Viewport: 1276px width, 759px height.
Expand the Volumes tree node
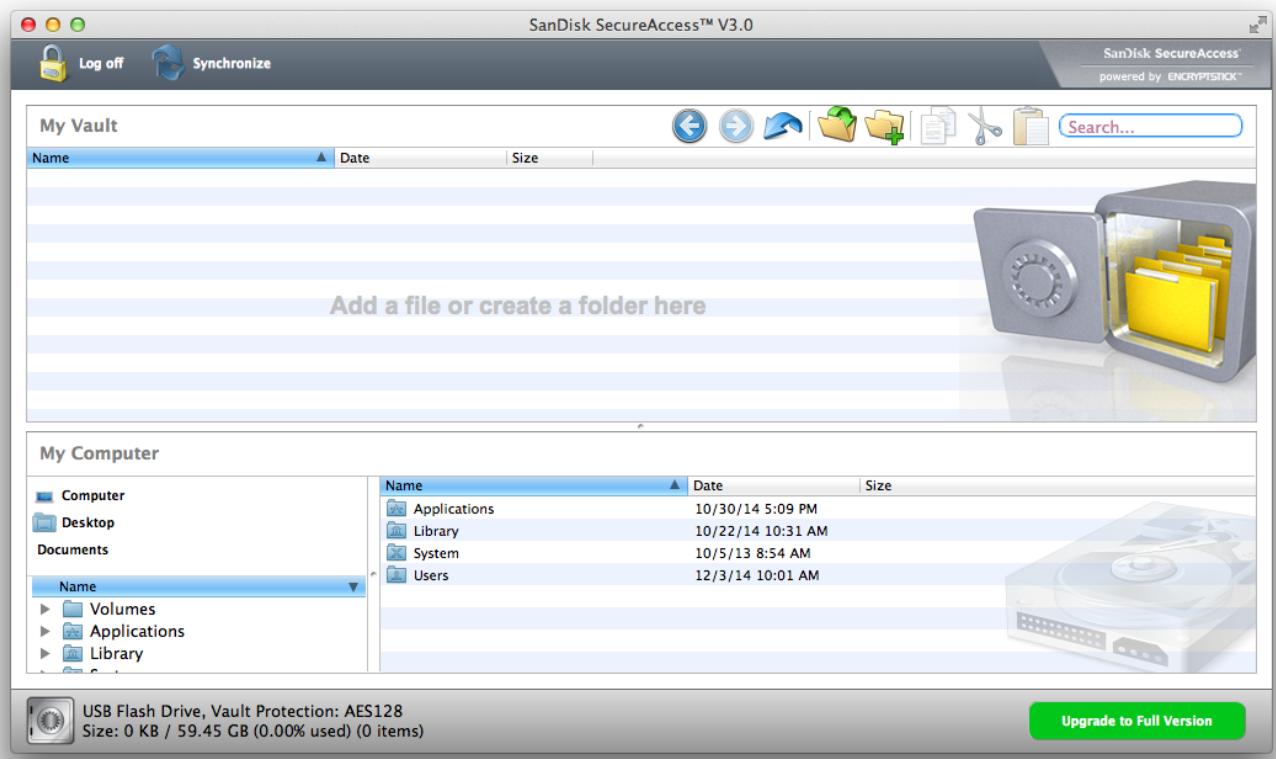tap(44, 609)
